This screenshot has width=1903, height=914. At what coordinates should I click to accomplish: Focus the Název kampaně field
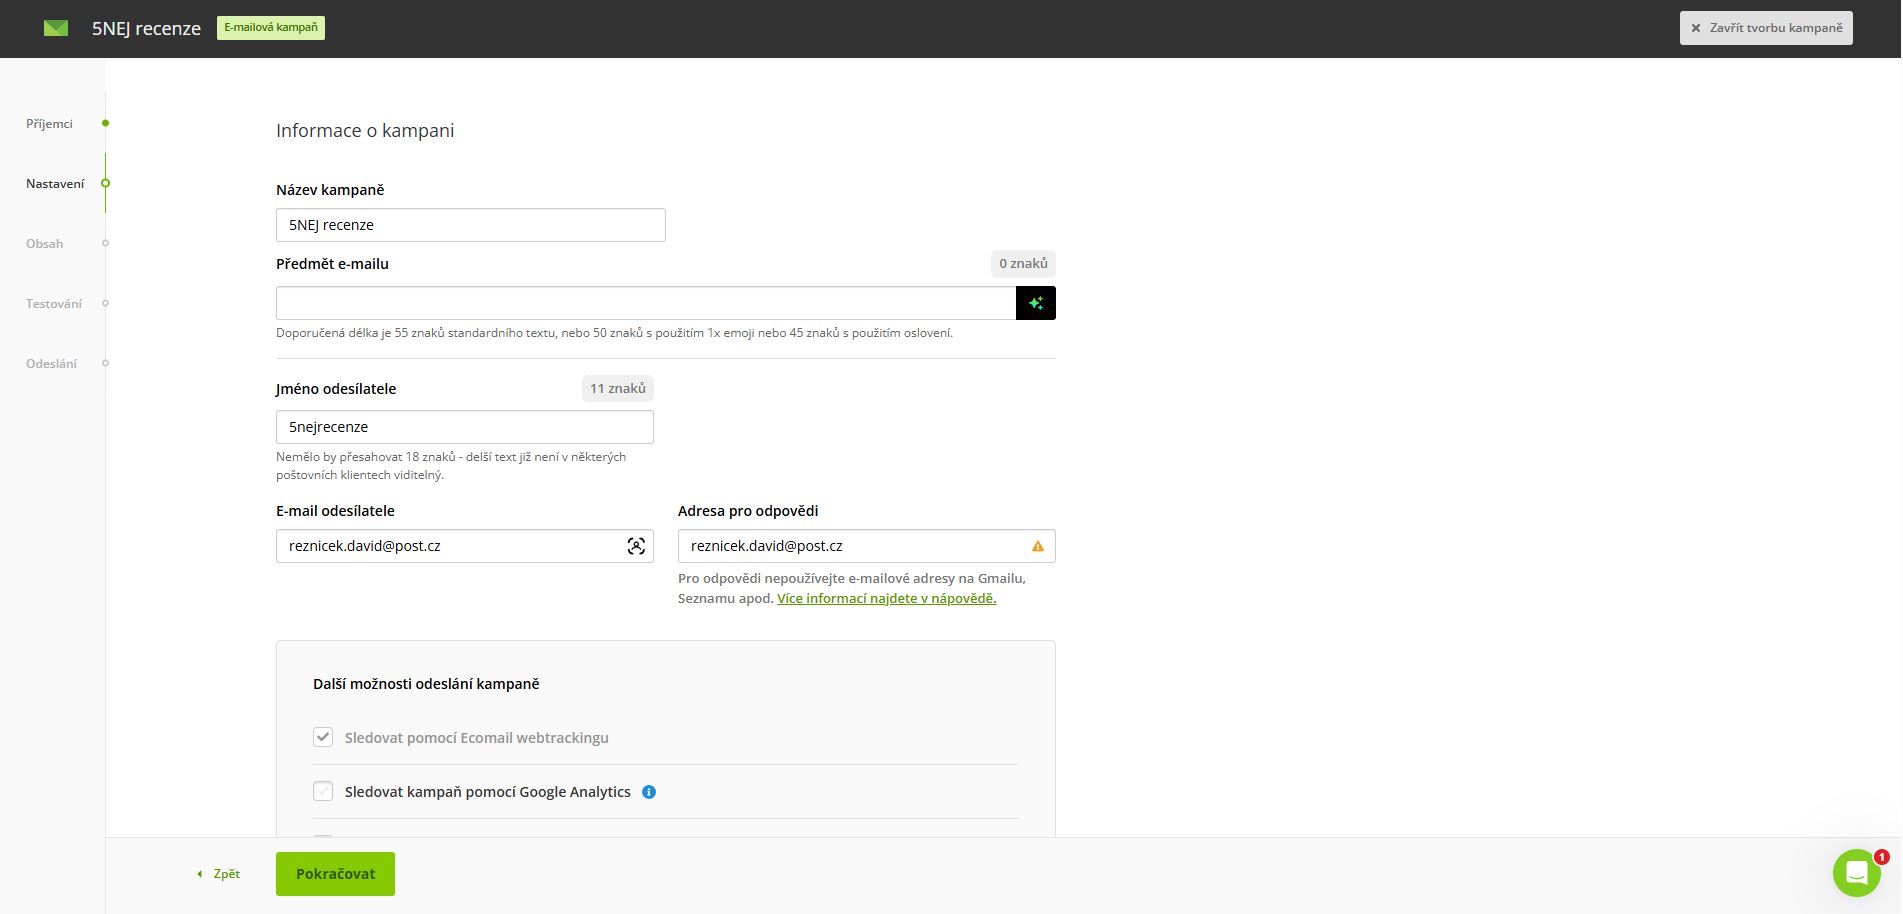(471, 225)
